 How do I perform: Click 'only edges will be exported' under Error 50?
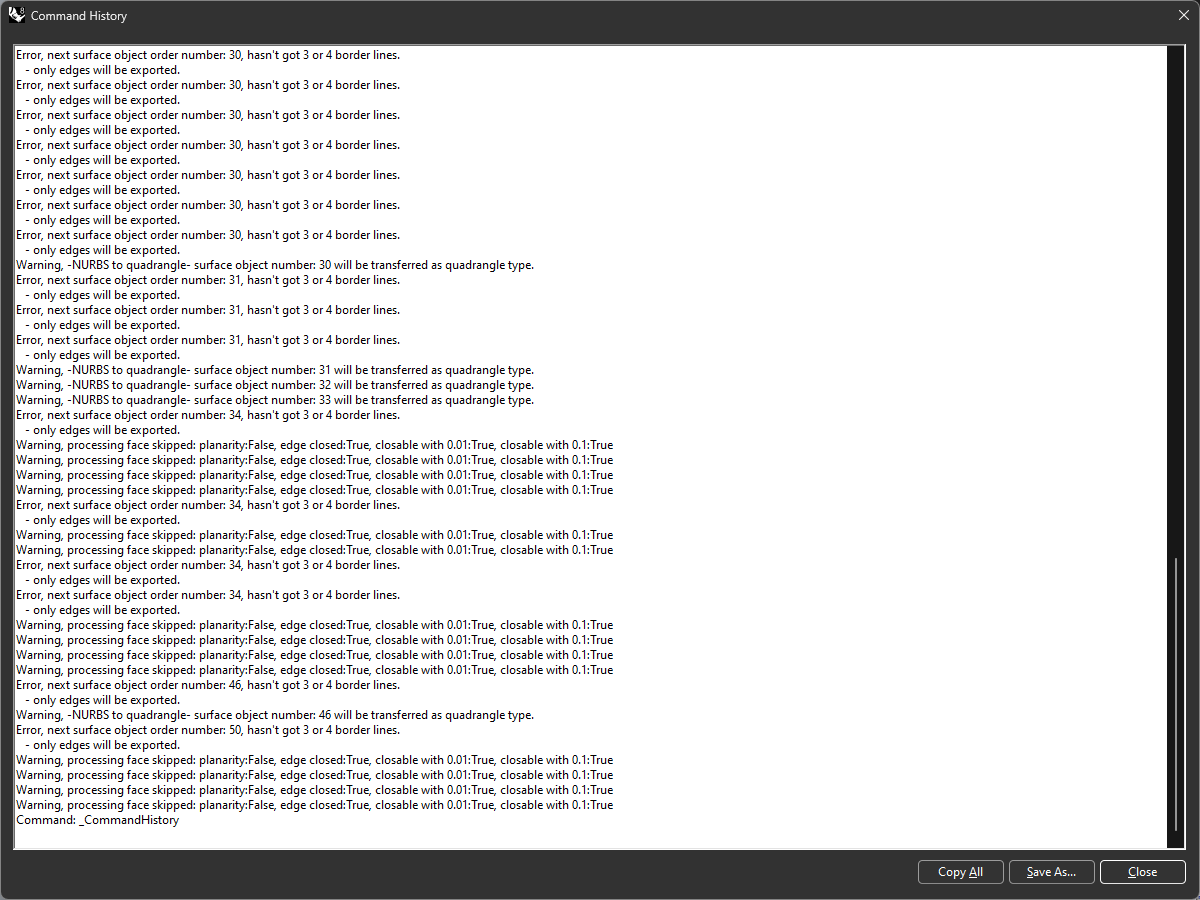click(103, 745)
